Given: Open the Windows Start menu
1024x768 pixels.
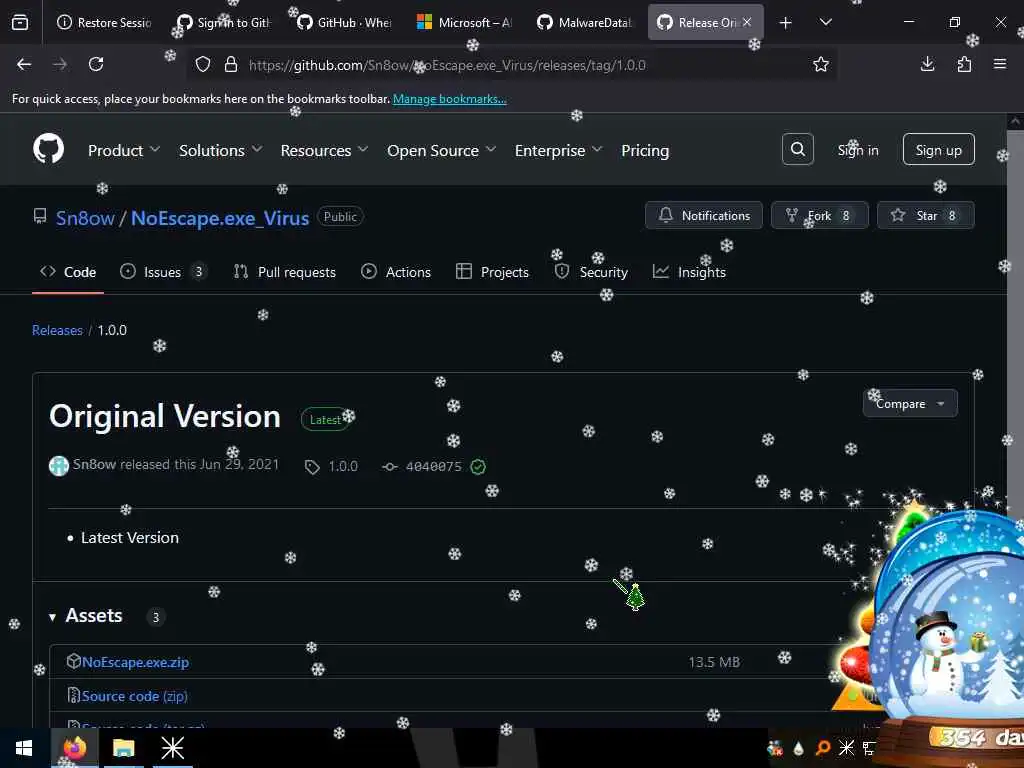Looking at the screenshot, I should click(24, 748).
